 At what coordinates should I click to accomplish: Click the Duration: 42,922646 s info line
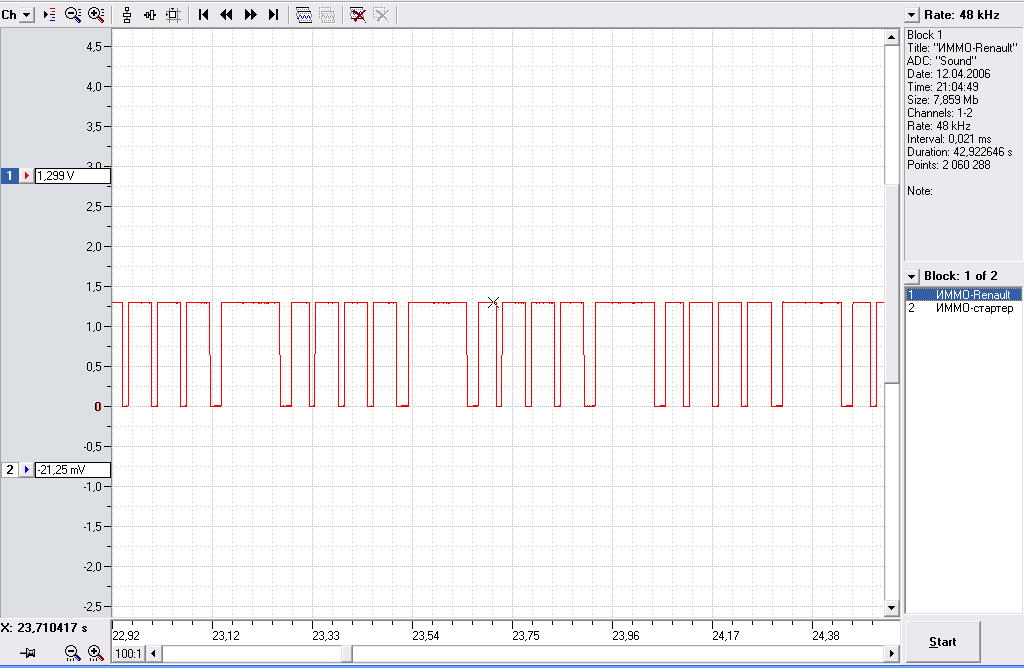coord(959,152)
